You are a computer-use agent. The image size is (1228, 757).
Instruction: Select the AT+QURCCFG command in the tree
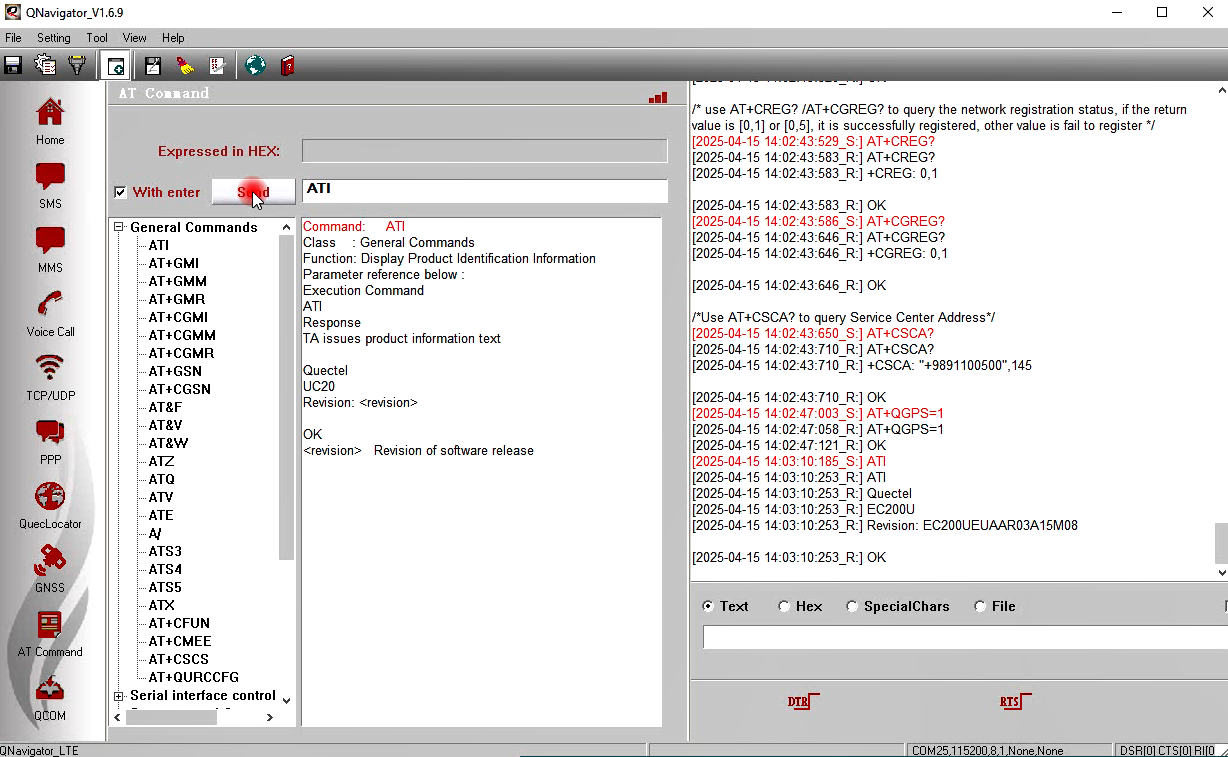(194, 677)
